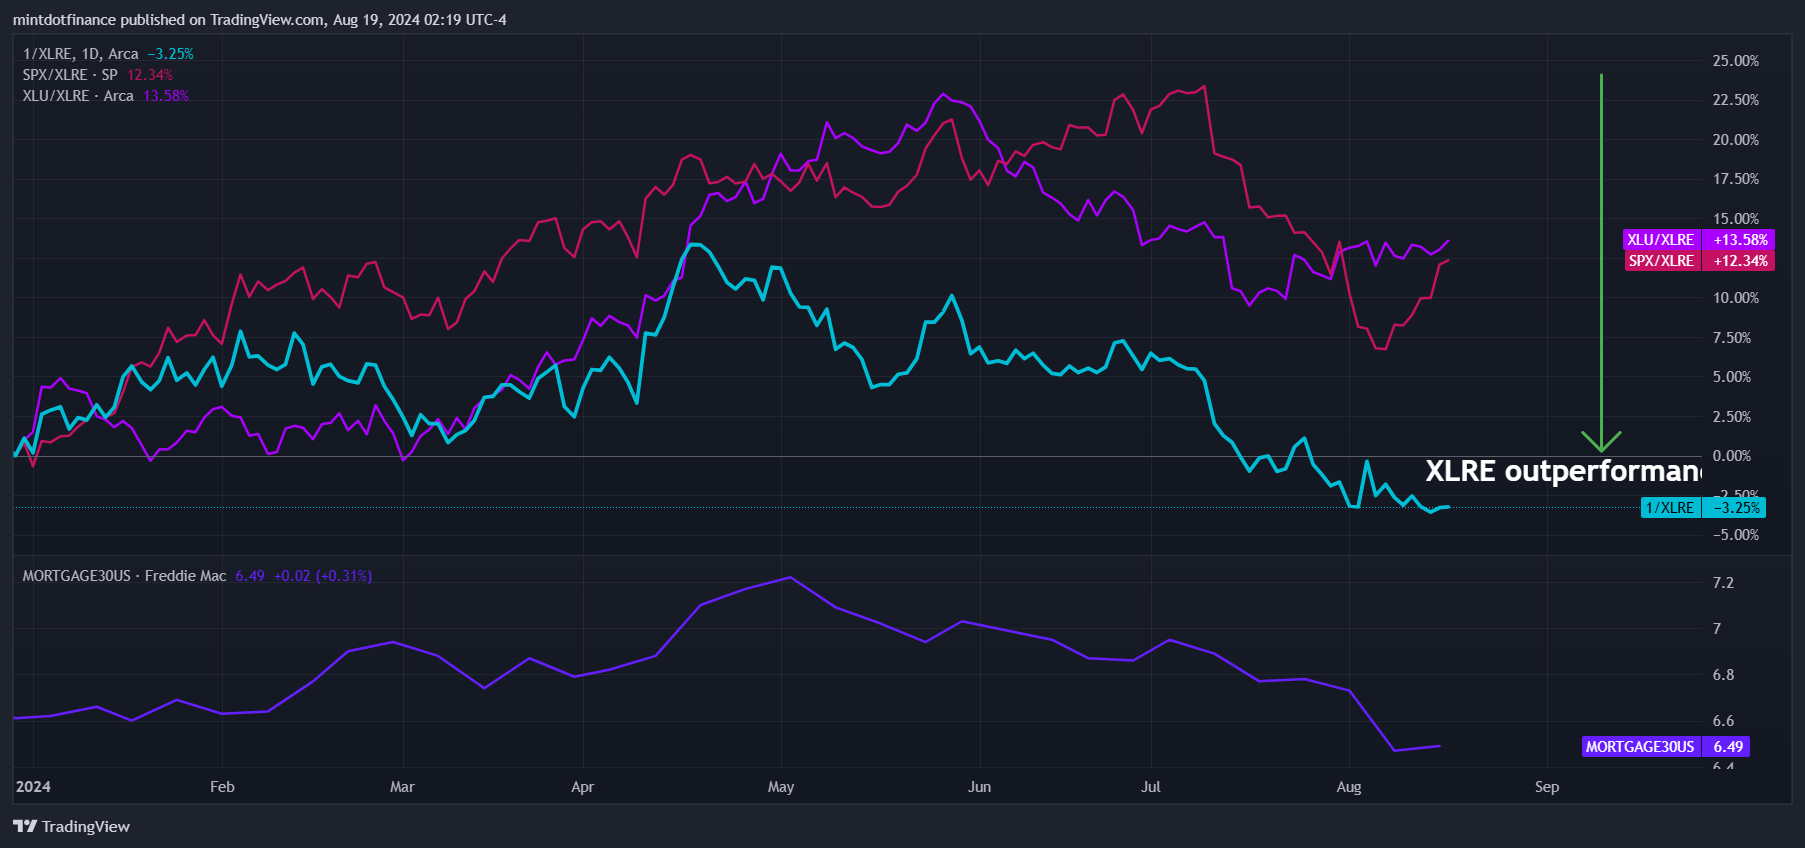This screenshot has width=1805, height=848.
Task: Click the 5.00% tick on the price scale
Action: coord(1732,377)
